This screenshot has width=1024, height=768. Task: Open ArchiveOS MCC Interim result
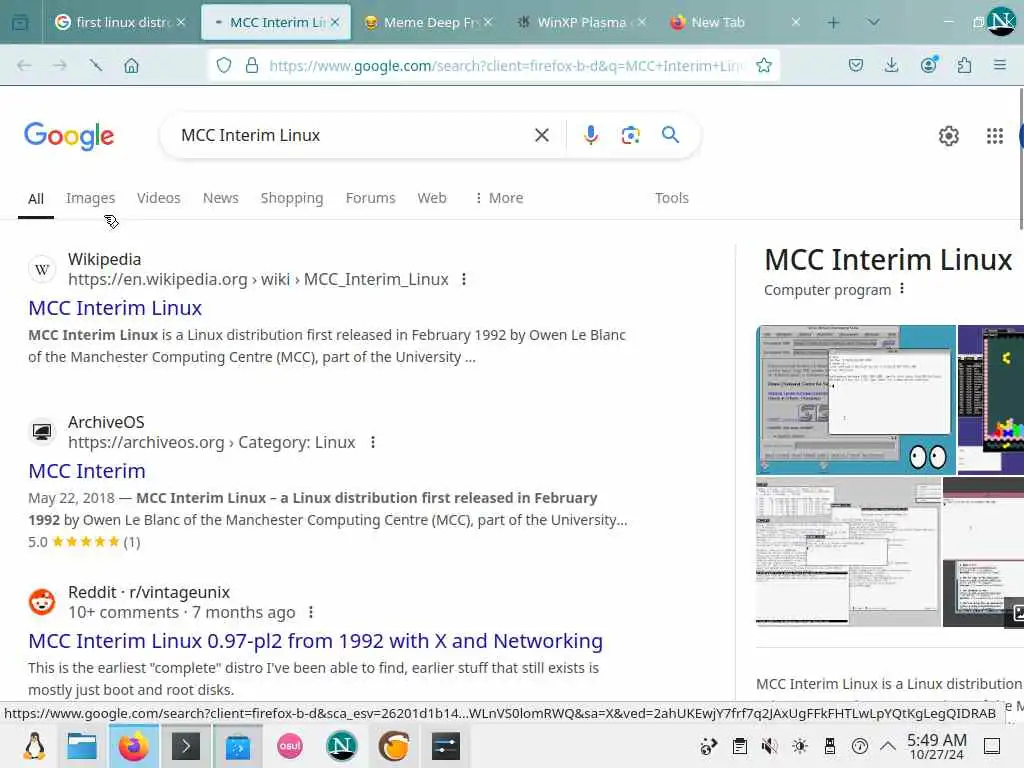click(x=87, y=471)
